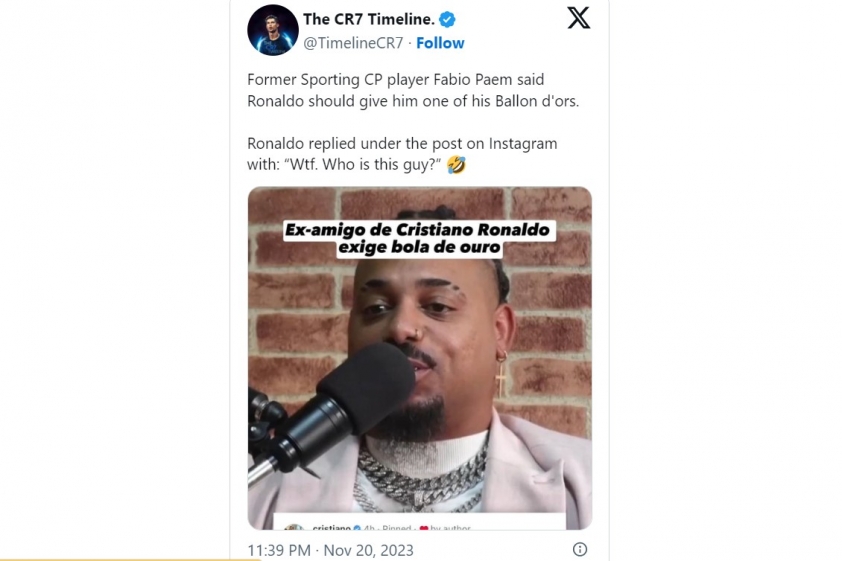Click the rolling-laughing emoji in tweet
This screenshot has height=561, width=842.
click(456, 164)
